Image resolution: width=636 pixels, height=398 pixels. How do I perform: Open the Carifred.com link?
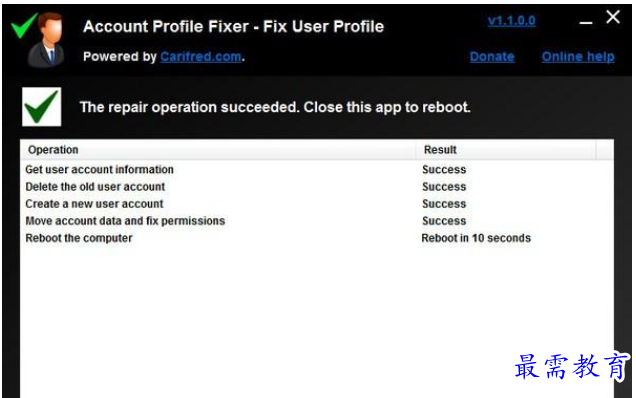point(201,56)
